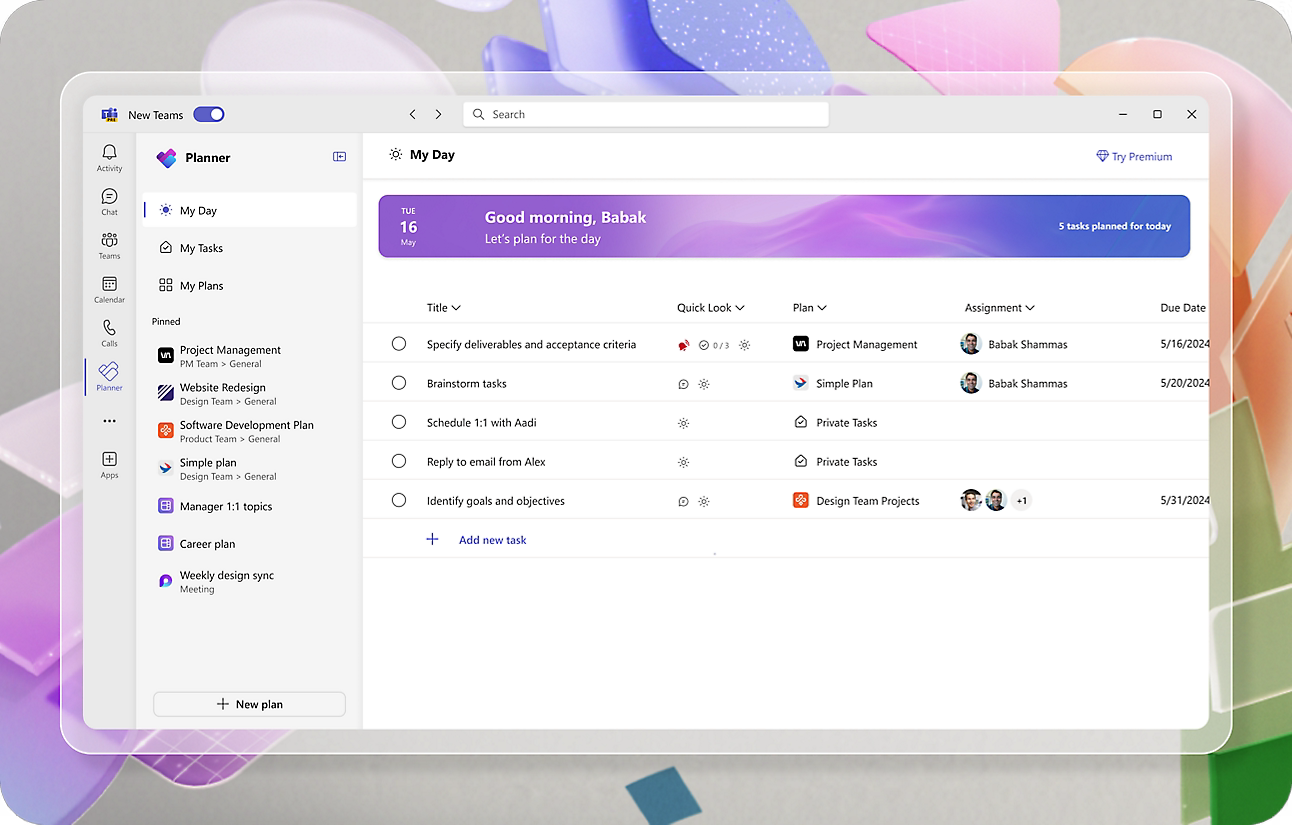Mark Brainstorm tasks as complete
The width and height of the screenshot is (1292, 825).
(x=399, y=383)
